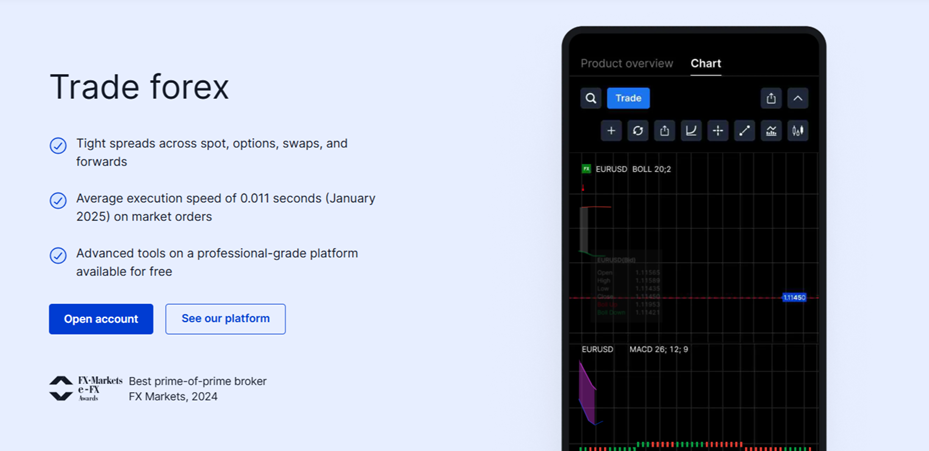Click the Open account button
The width and height of the screenshot is (929, 451).
pyautogui.click(x=101, y=319)
